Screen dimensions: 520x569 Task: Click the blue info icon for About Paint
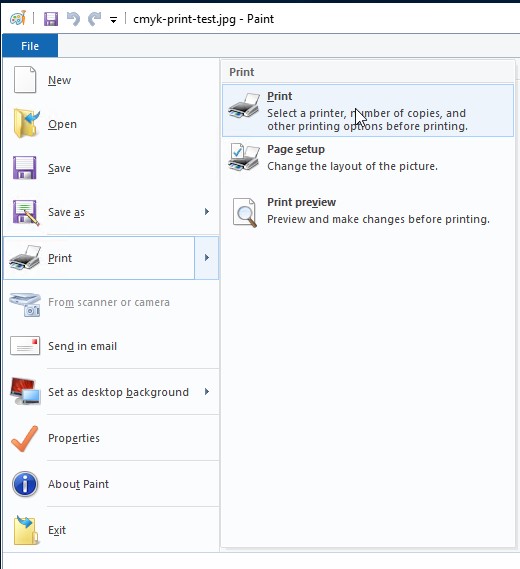point(25,484)
